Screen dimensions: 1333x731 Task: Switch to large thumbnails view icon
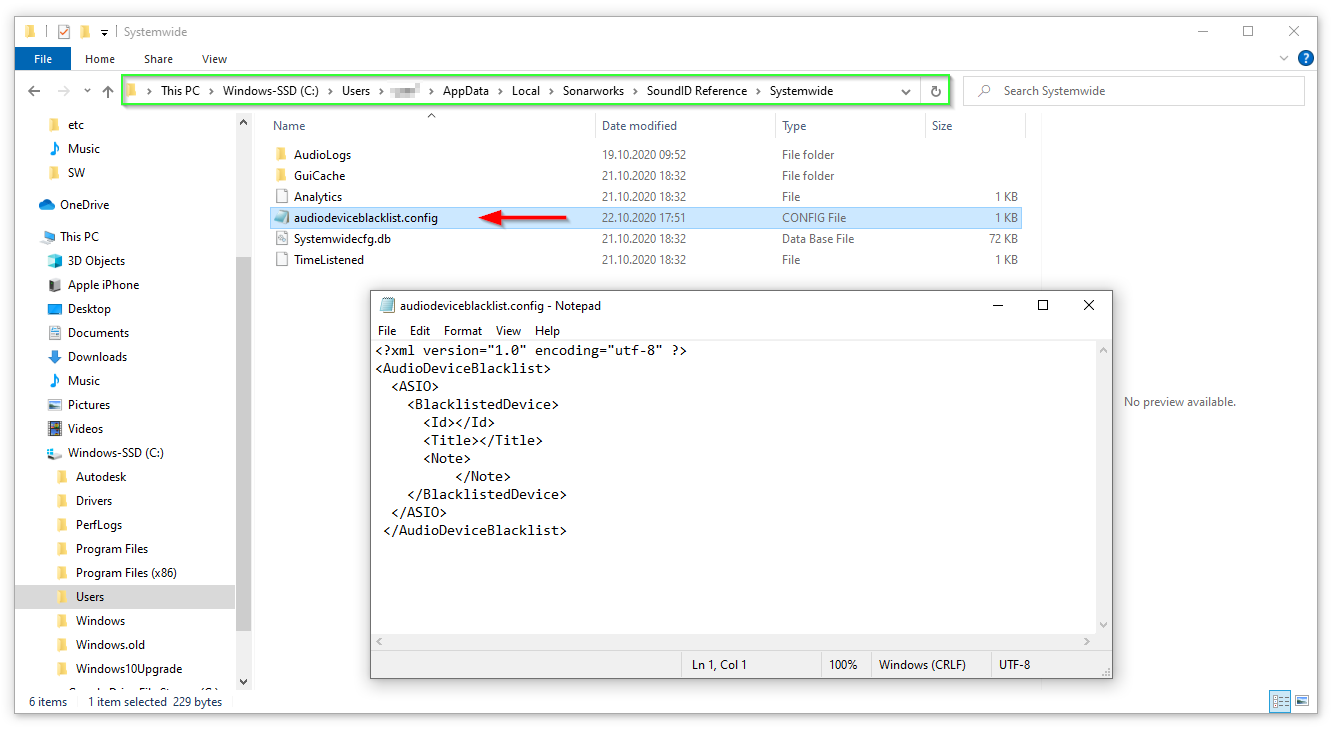pyautogui.click(x=1301, y=701)
